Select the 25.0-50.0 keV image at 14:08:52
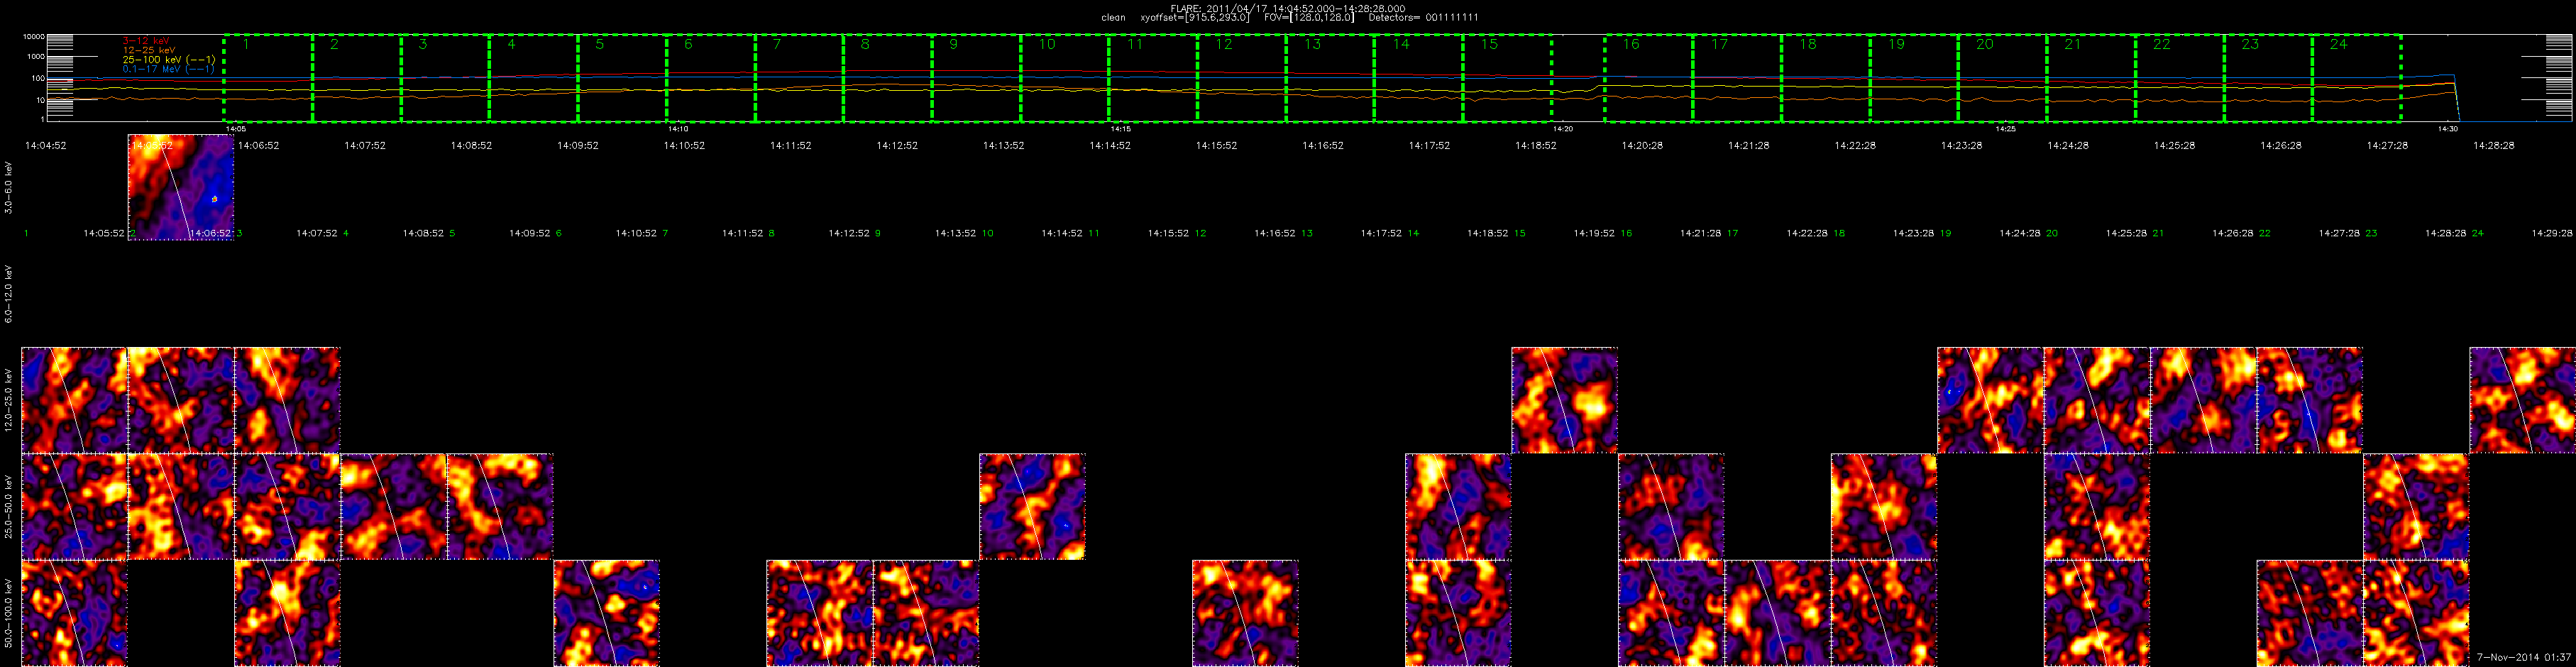The width and height of the screenshot is (2576, 667). click(x=500, y=507)
